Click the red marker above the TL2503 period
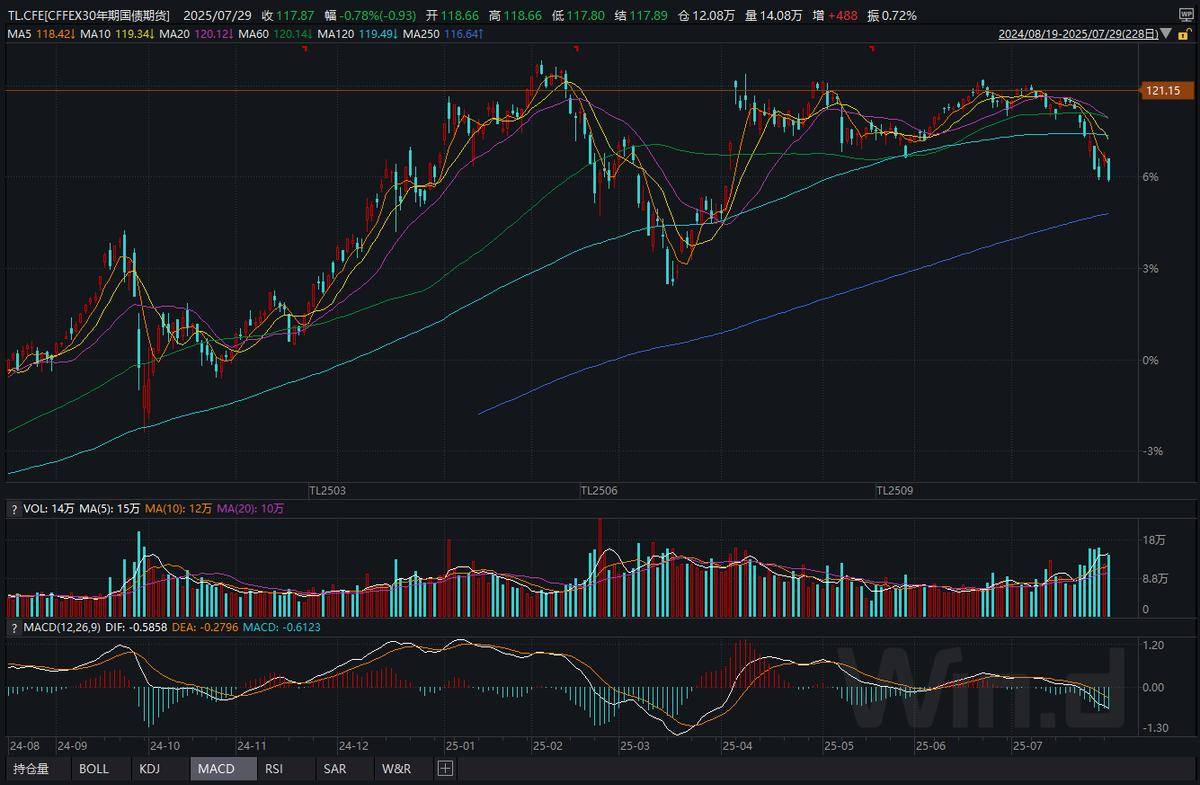The image size is (1200, 785). (304, 49)
